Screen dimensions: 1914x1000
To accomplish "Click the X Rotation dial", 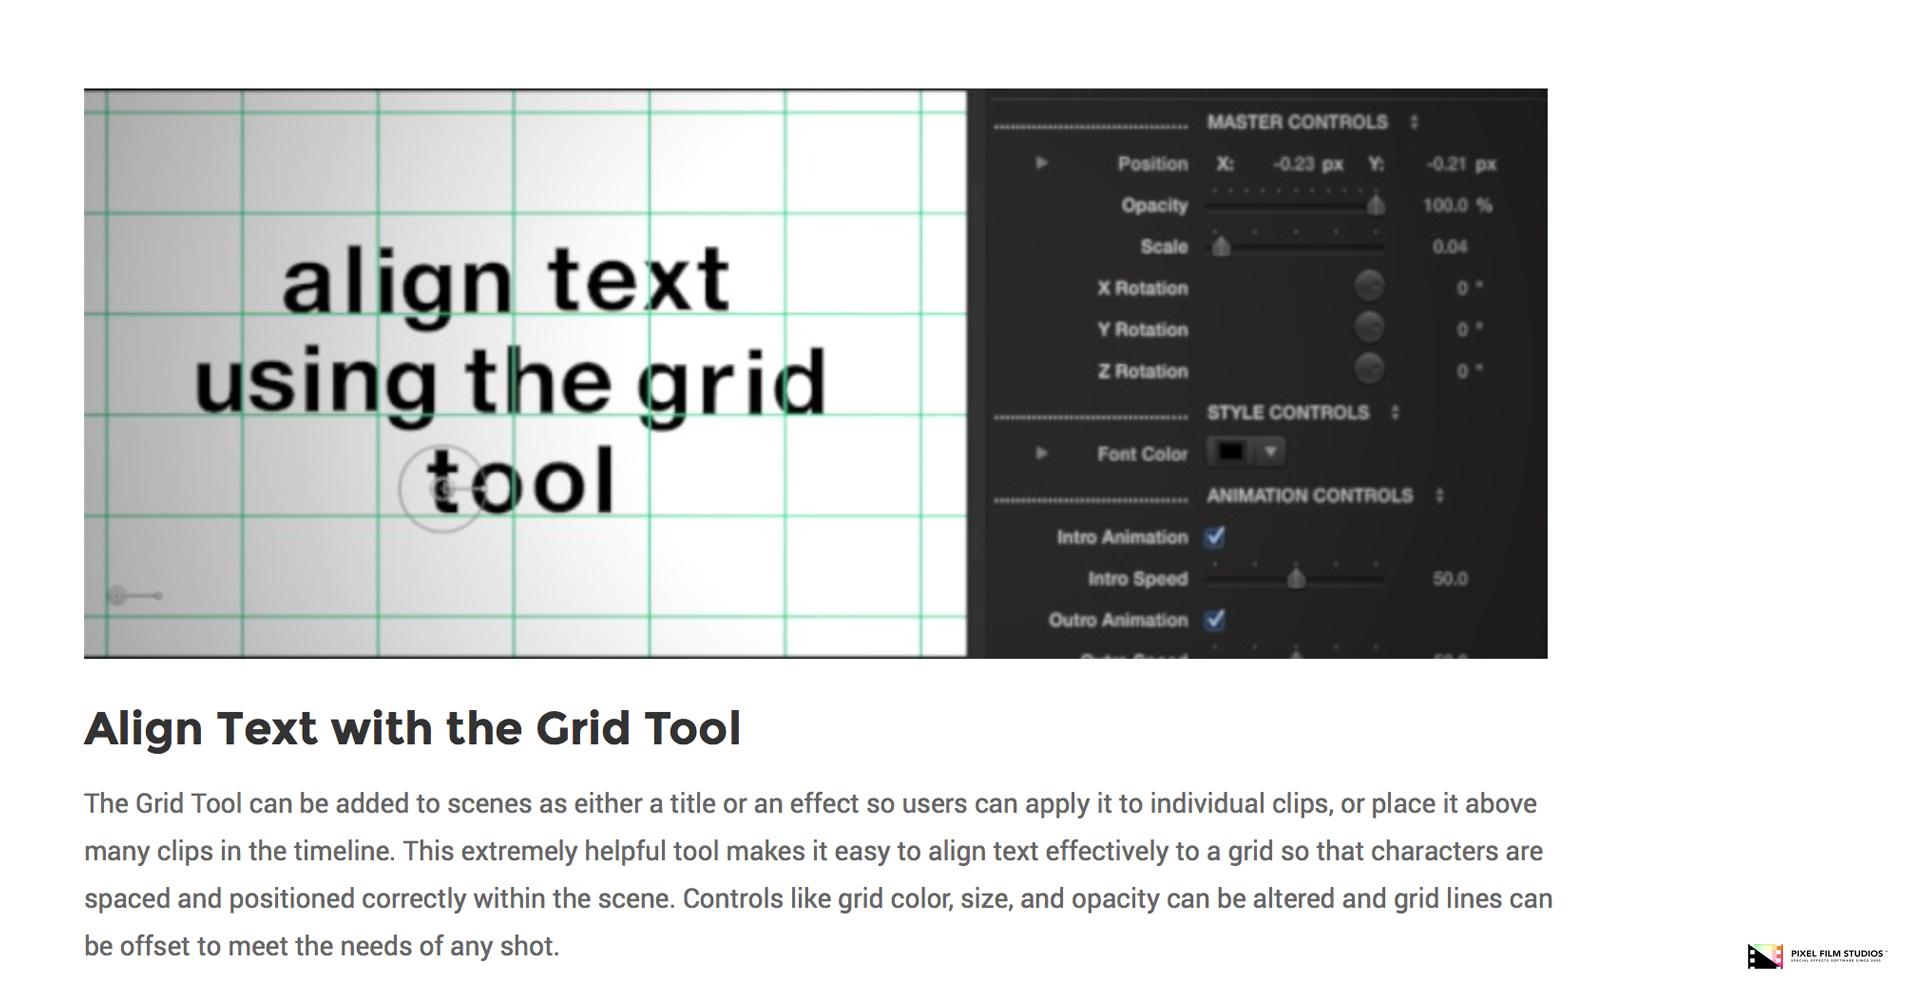I will pyautogui.click(x=1369, y=287).
